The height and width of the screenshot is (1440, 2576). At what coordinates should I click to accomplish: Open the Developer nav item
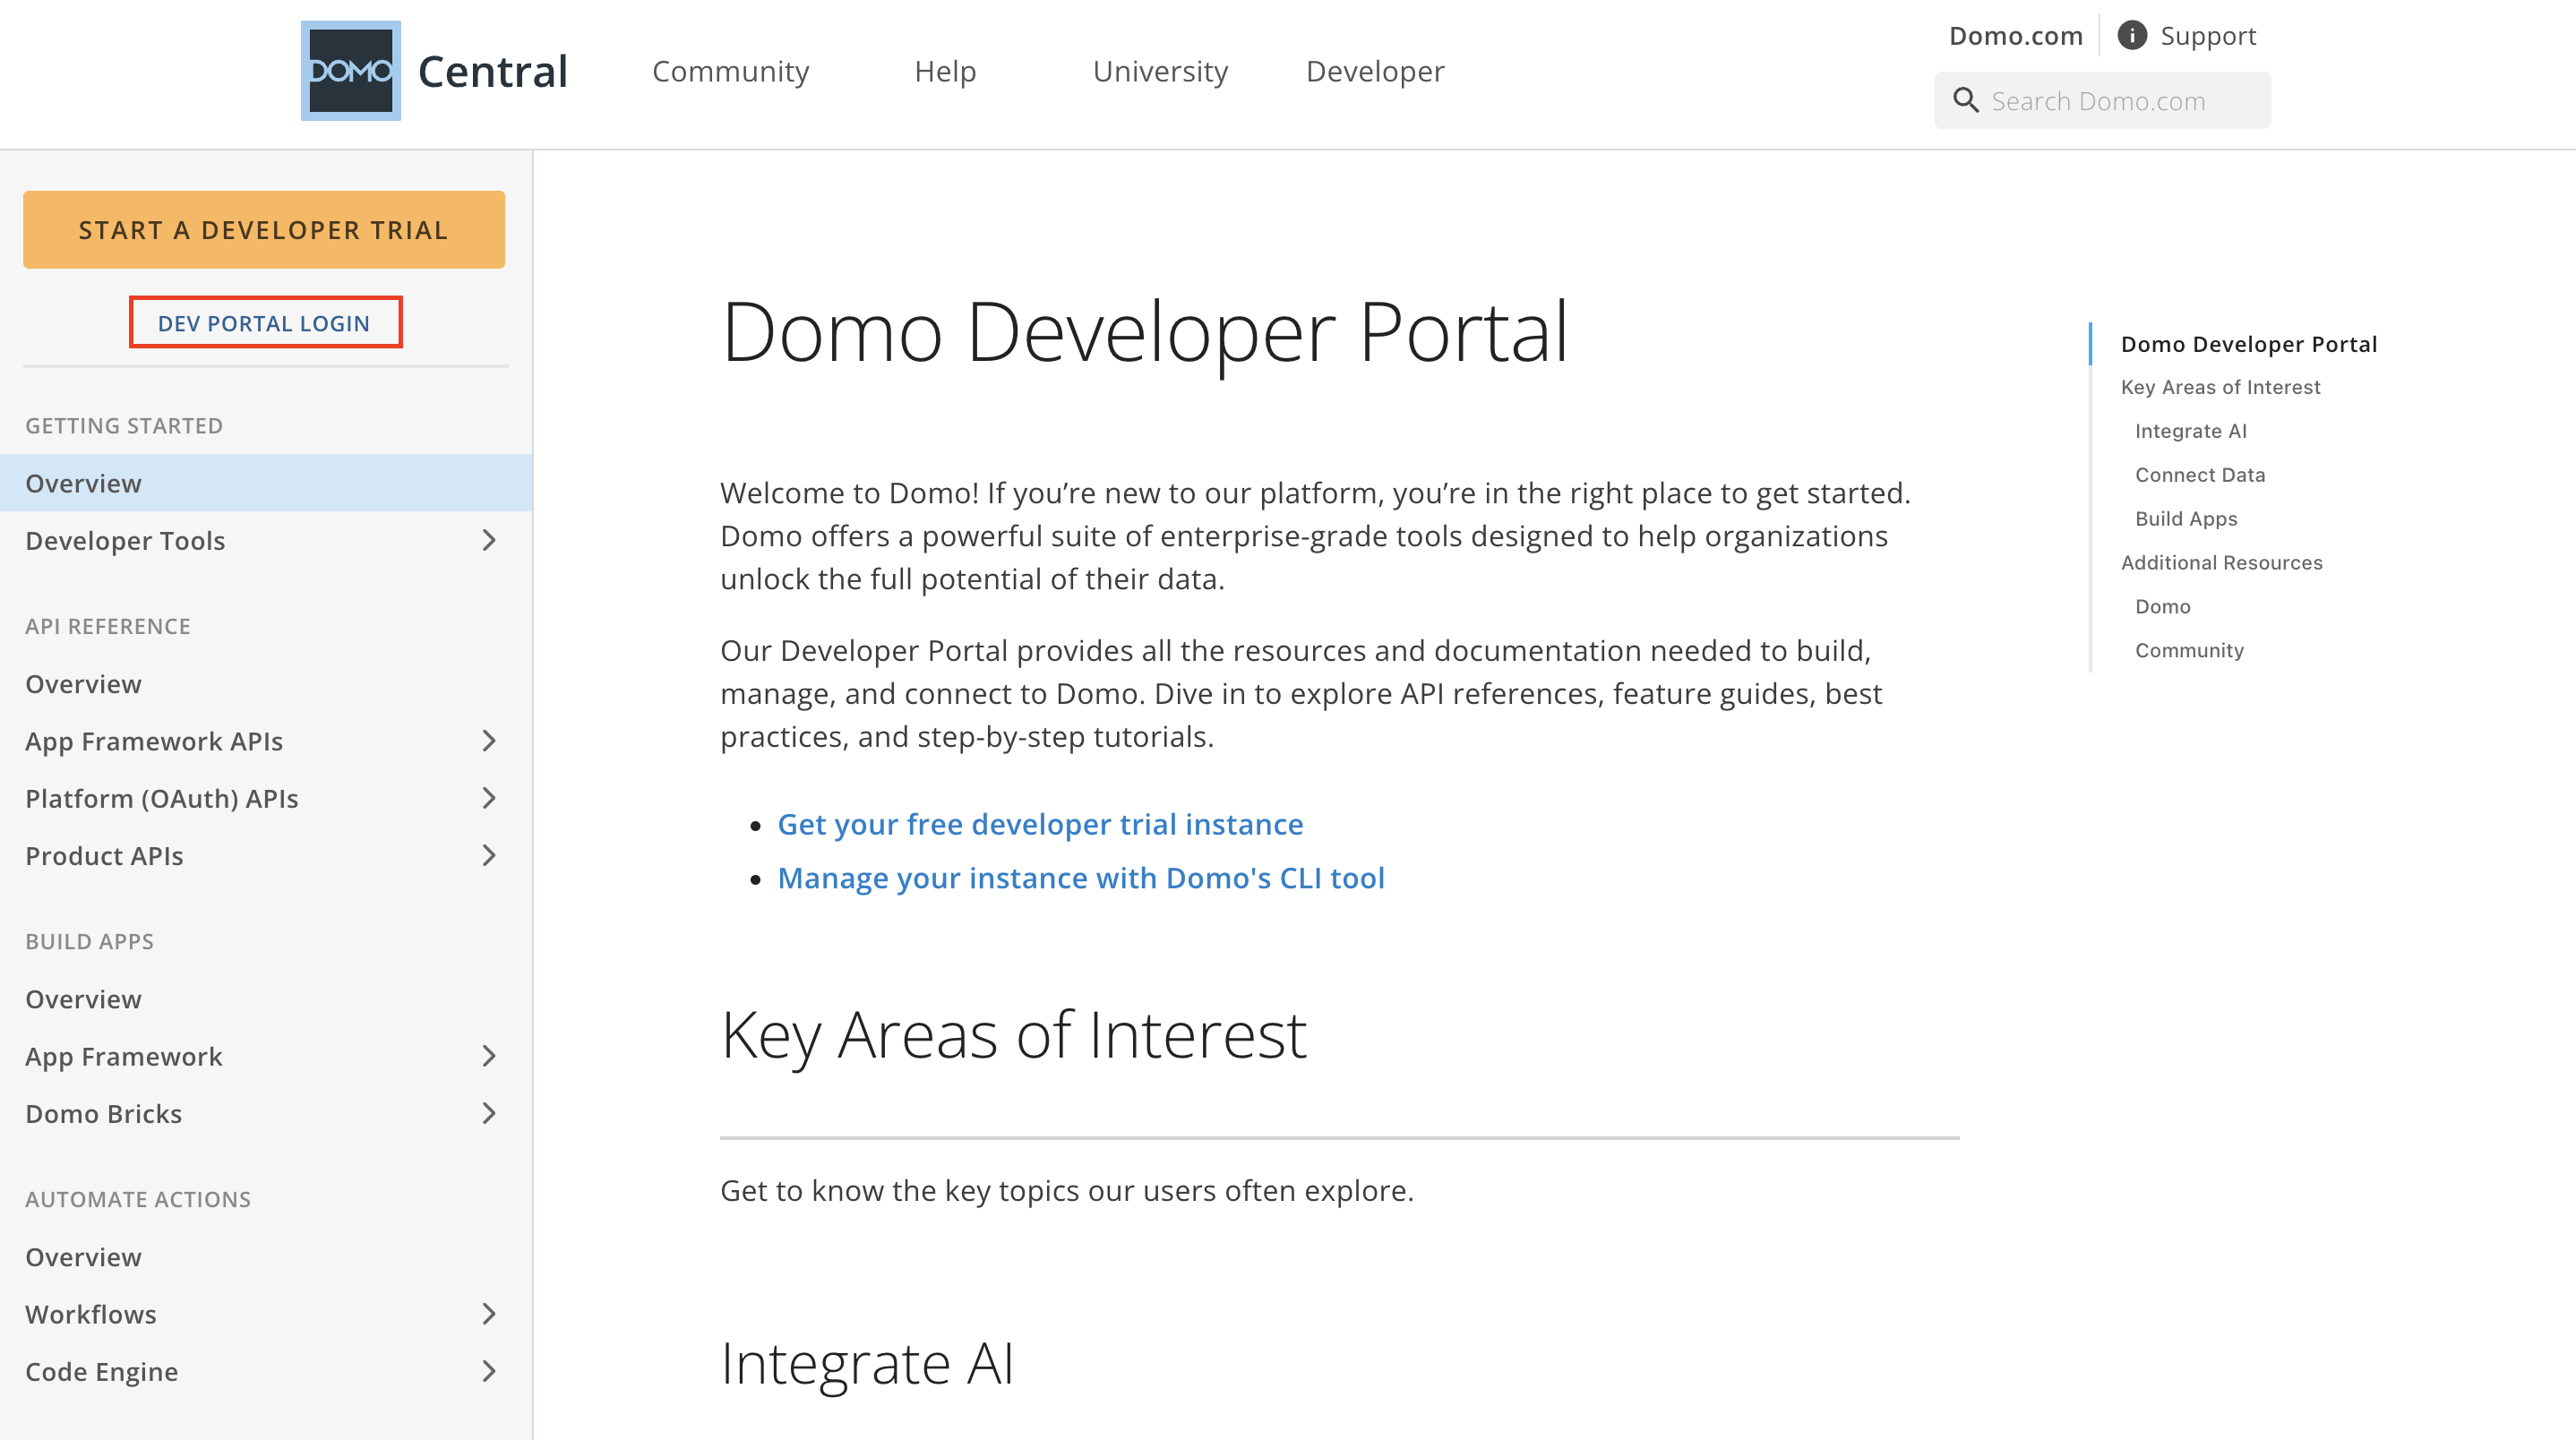(1374, 71)
